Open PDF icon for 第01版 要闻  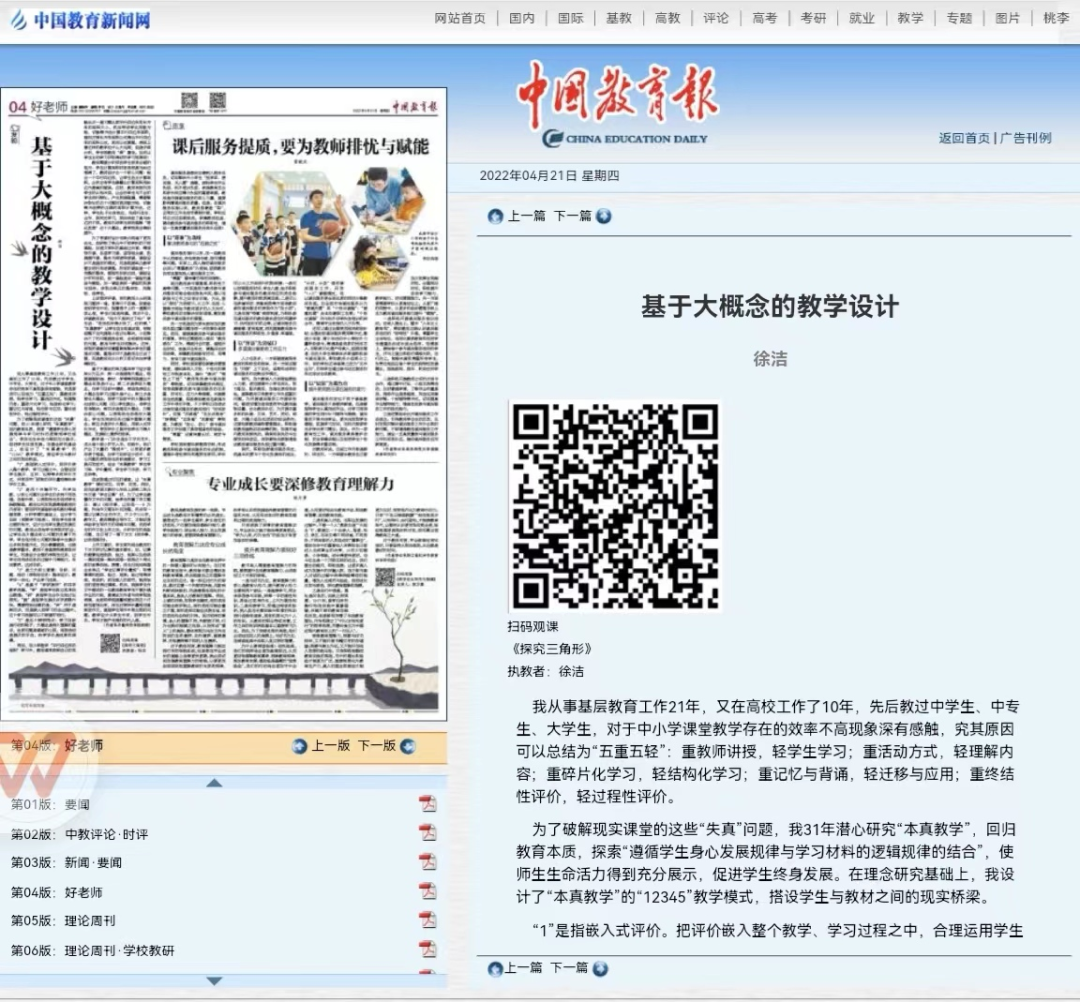pyautogui.click(x=427, y=804)
